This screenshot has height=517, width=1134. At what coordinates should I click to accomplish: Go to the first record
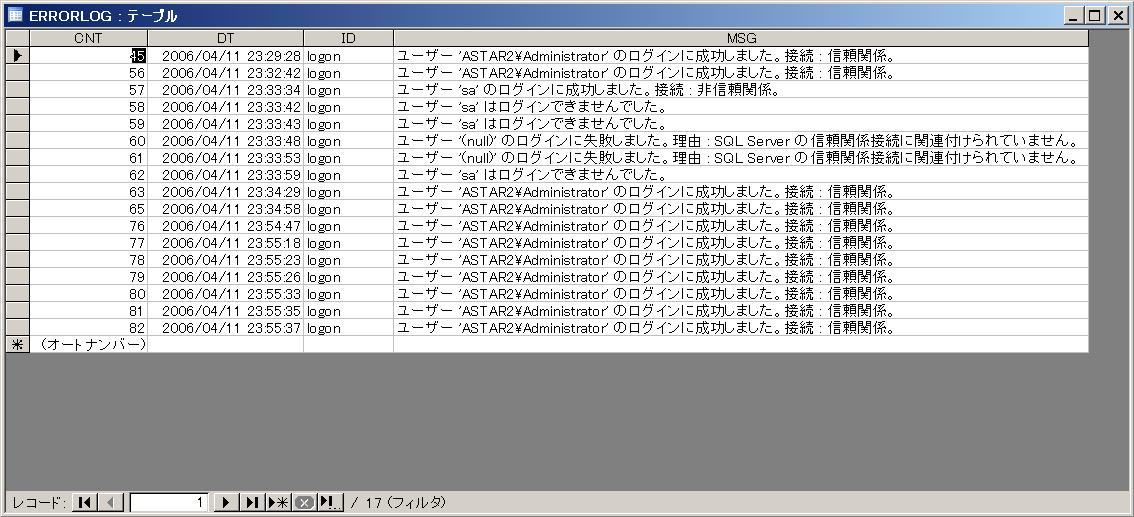pos(85,502)
